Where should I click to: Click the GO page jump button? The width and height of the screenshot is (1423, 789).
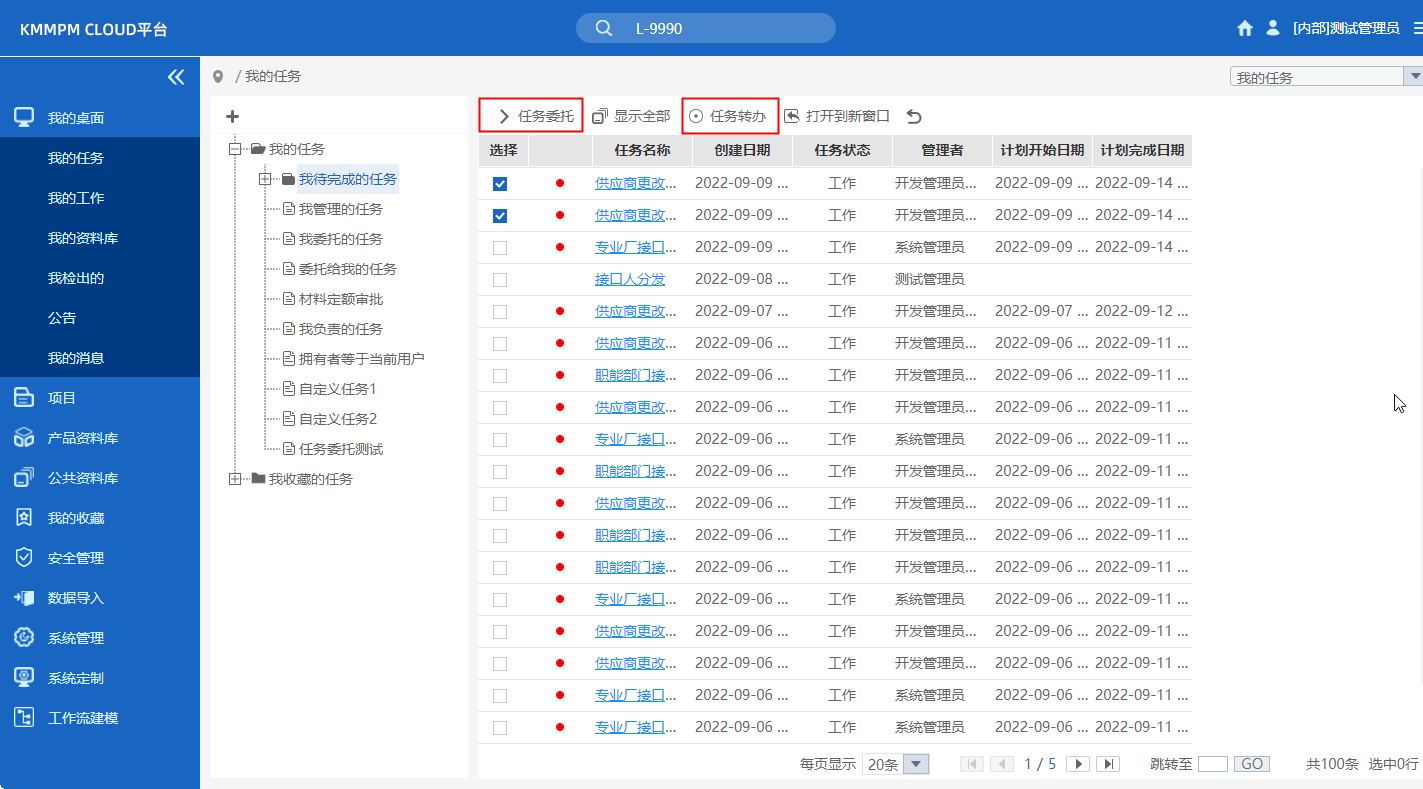tap(1251, 763)
